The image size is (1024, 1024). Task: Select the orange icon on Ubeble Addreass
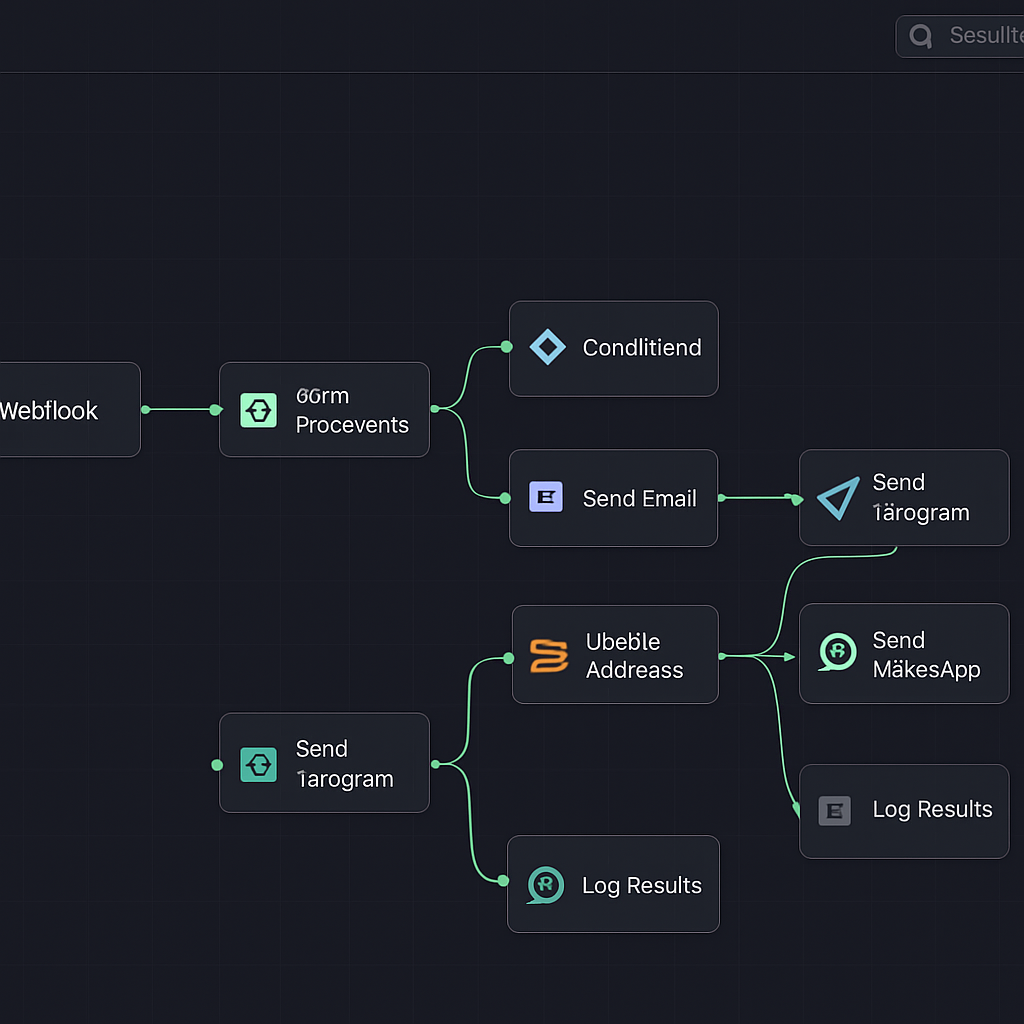tap(549, 655)
